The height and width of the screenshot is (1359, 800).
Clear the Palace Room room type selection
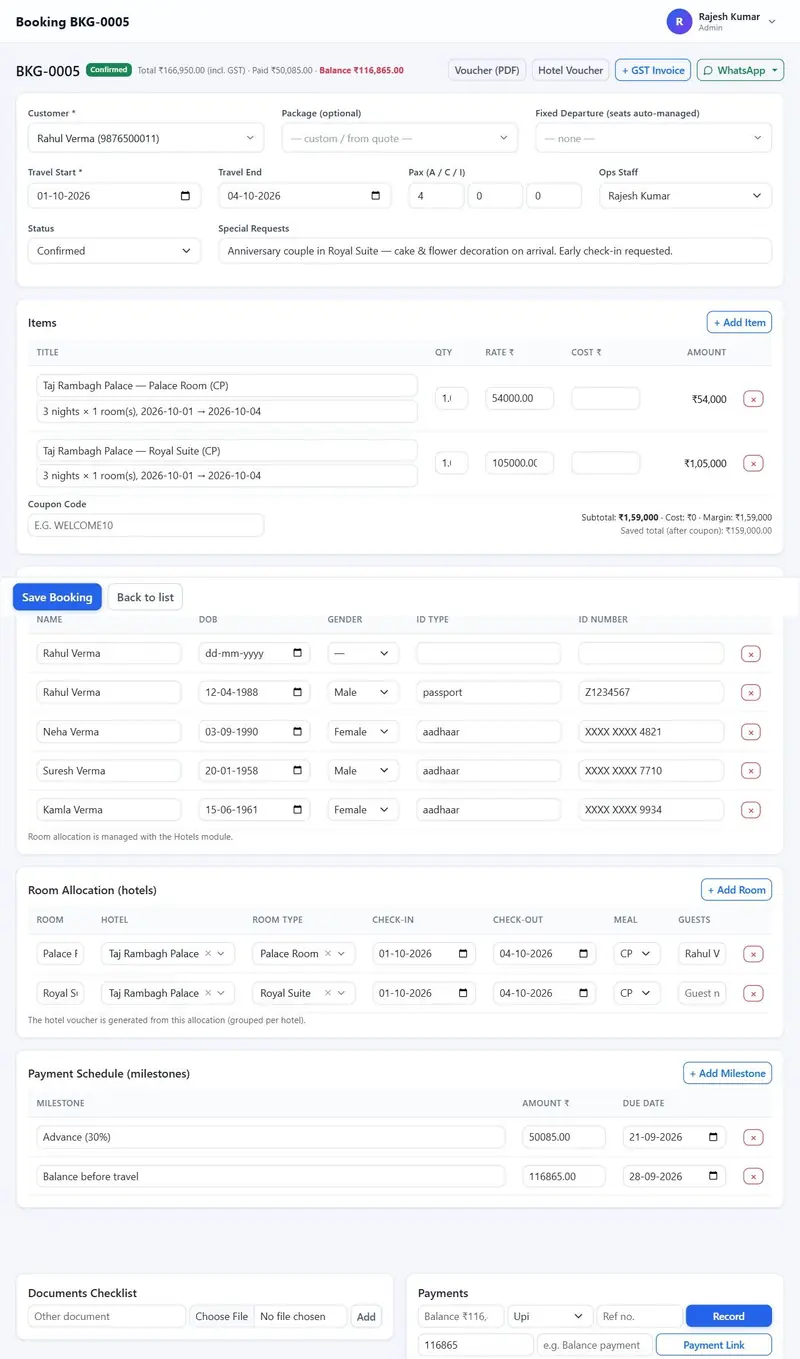pos(328,954)
